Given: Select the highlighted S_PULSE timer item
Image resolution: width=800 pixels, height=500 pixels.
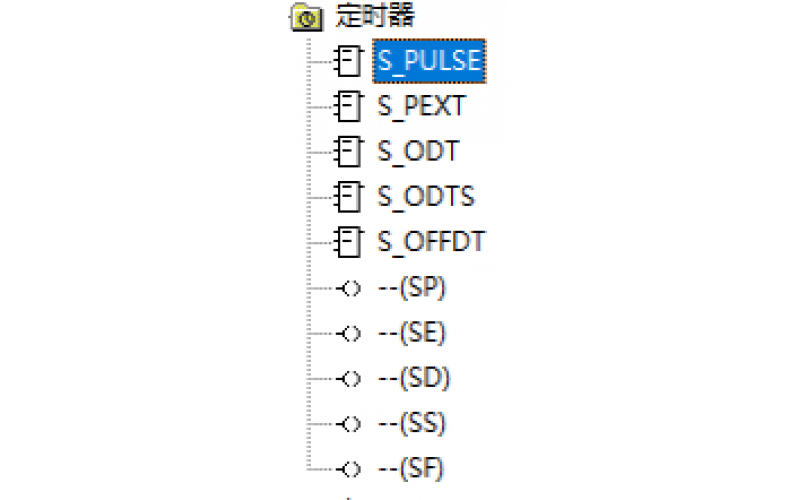Looking at the screenshot, I should point(429,62).
